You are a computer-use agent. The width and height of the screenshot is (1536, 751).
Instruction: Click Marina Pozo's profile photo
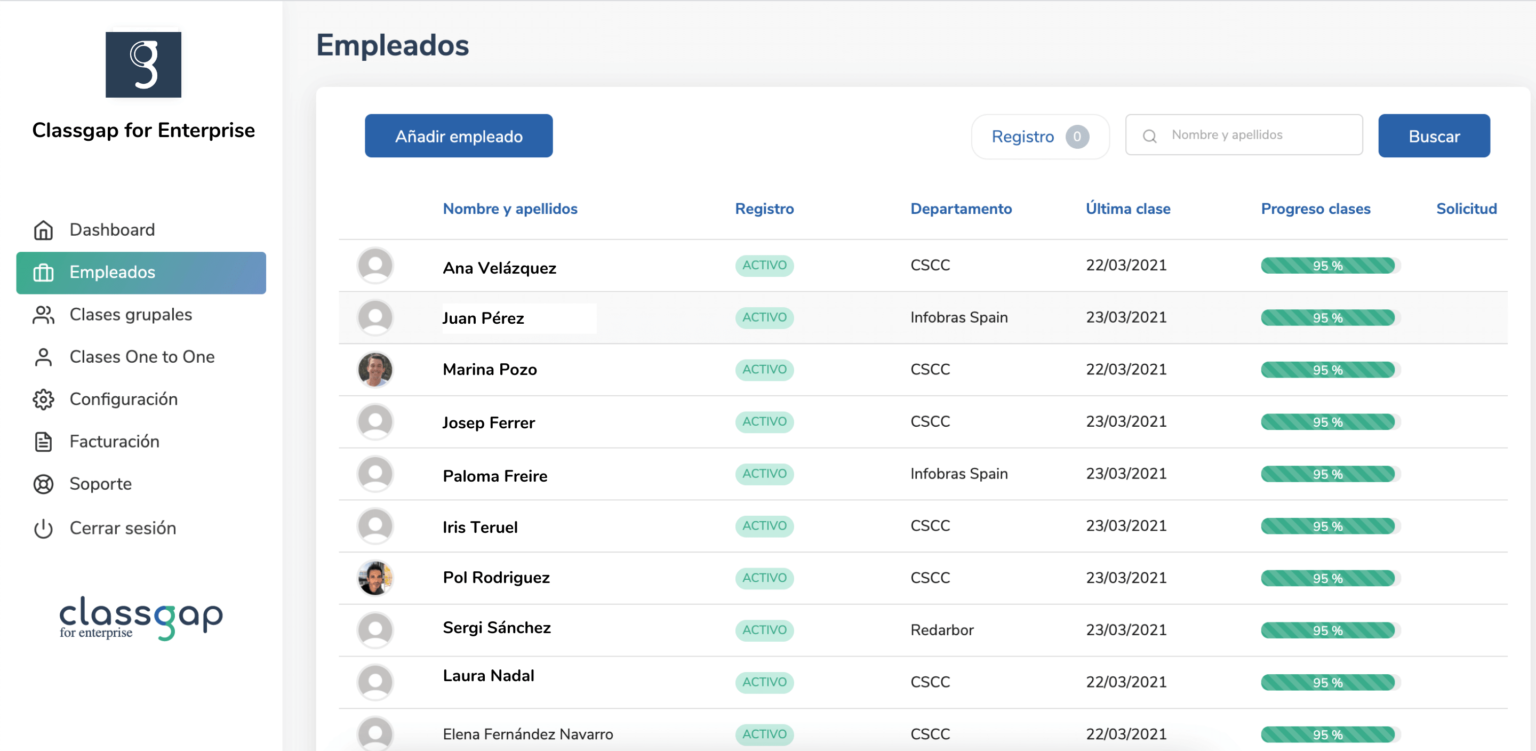(375, 370)
